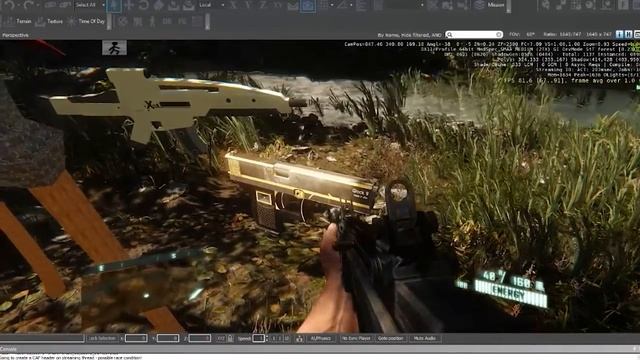The width and height of the screenshot is (640, 360).
Task: Toggle the first blue viewport display icon
Action: [x=620, y=35]
